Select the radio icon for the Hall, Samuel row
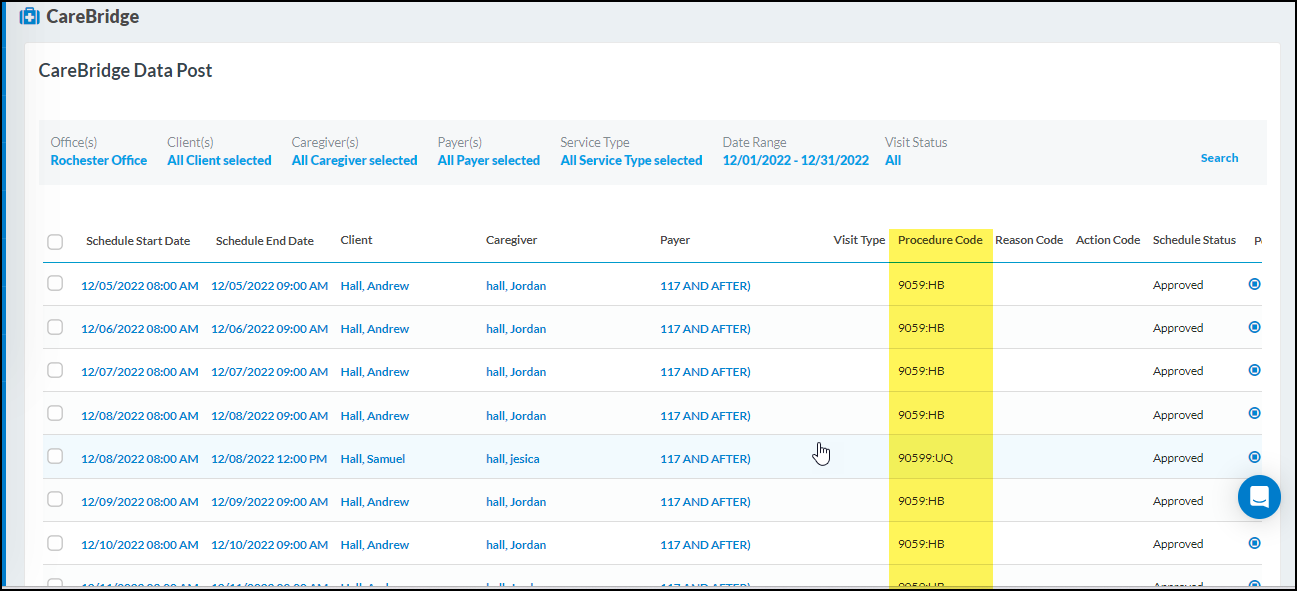 pyautogui.click(x=1254, y=457)
